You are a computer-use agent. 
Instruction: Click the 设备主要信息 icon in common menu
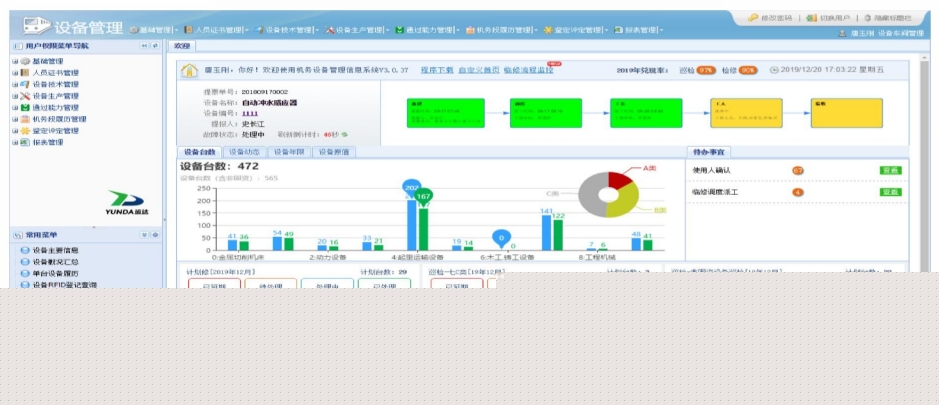pyautogui.click(x=25, y=250)
